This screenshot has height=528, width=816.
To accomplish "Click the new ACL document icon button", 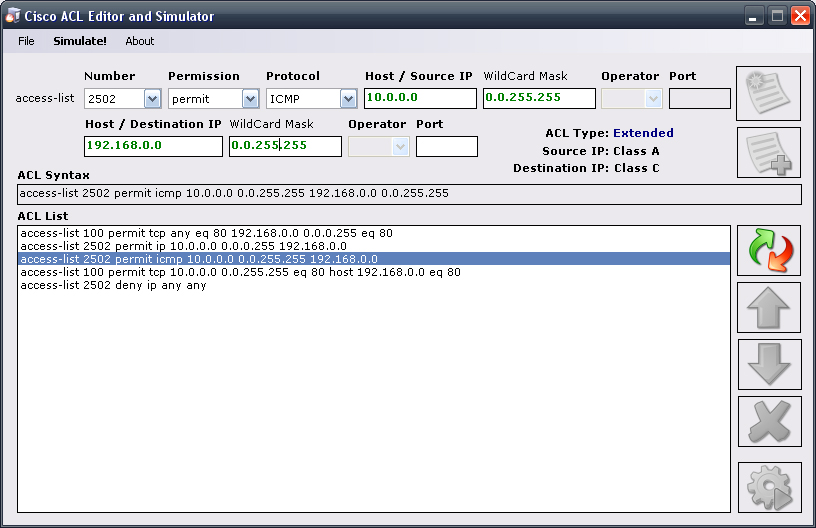I will click(768, 94).
